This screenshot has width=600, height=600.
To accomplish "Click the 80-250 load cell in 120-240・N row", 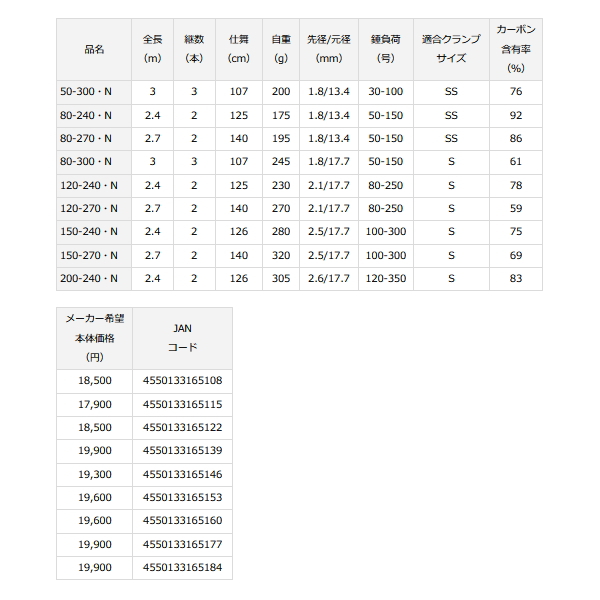I will [386, 186].
